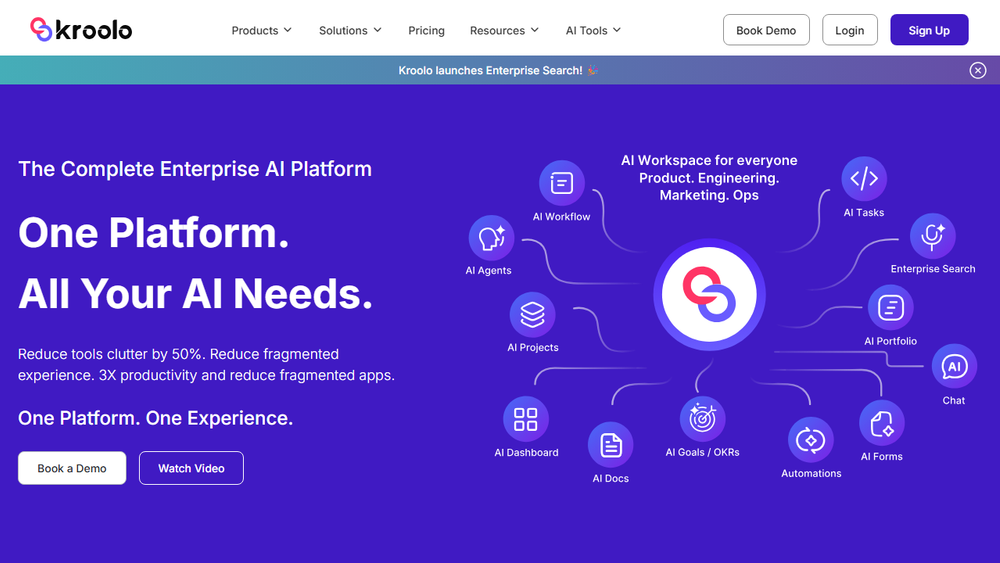Click the Book a Demo hero button
Image resolution: width=1000 pixels, height=563 pixels.
click(x=72, y=468)
